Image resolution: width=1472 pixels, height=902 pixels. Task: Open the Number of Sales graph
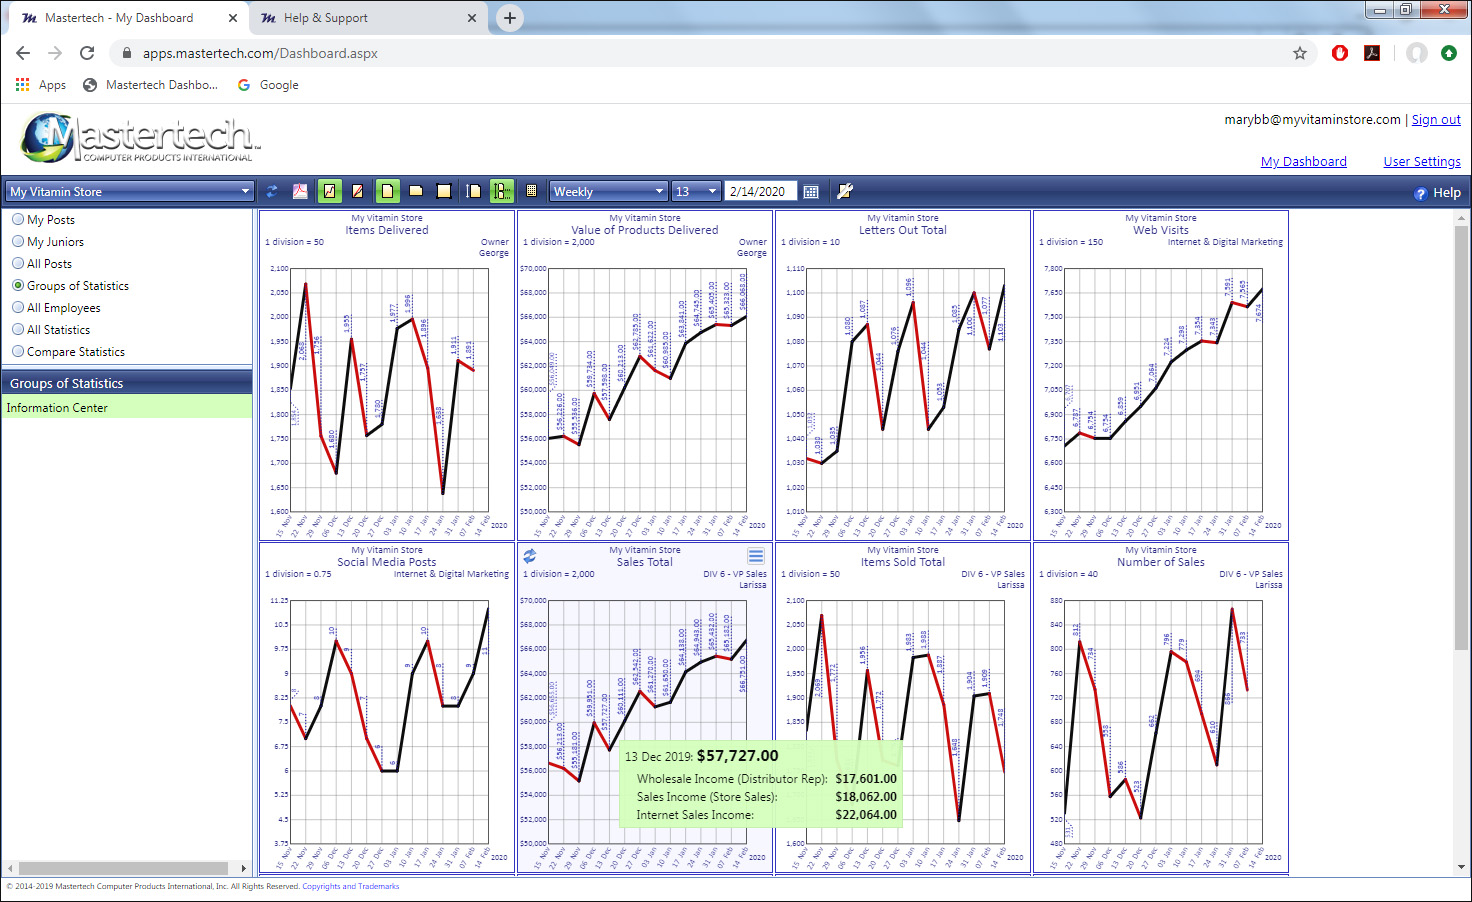coord(1161,708)
